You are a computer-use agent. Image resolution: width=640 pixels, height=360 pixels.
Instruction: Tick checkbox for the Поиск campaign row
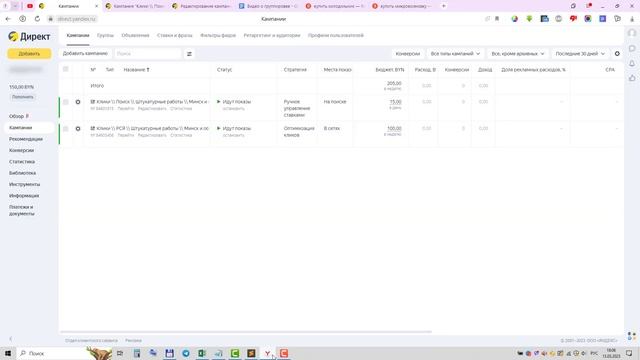66,102
